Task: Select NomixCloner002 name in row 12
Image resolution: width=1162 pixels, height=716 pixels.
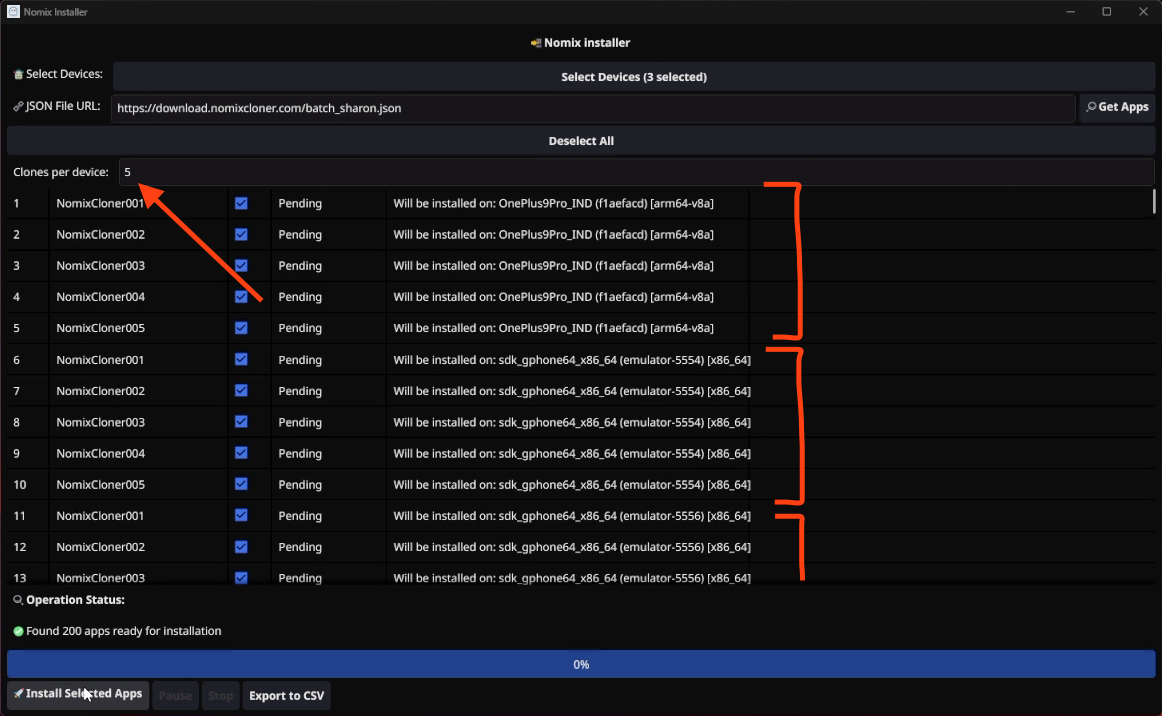Action: coord(100,547)
